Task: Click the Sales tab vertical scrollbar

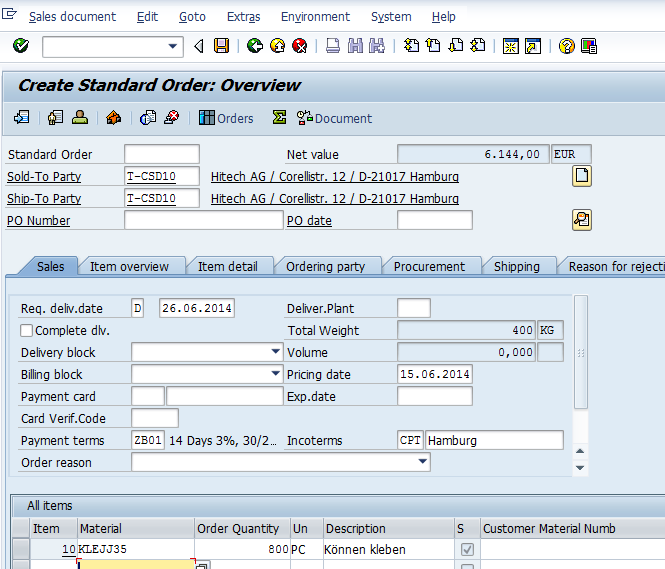Action: [x=581, y=352]
